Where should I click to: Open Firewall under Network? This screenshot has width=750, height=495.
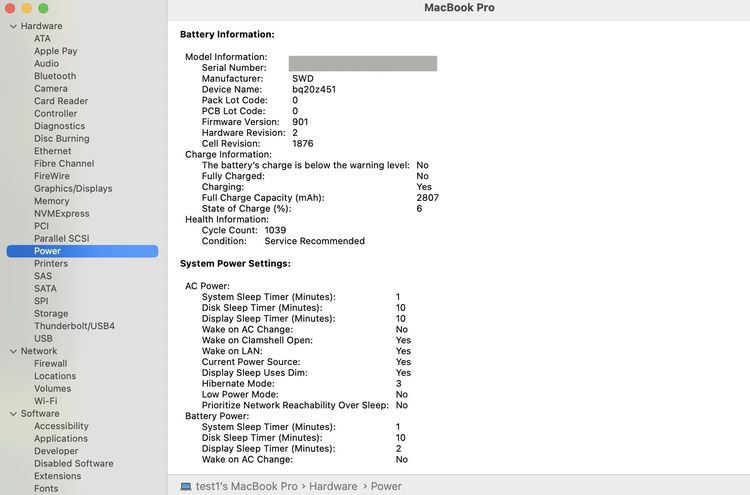(51, 363)
